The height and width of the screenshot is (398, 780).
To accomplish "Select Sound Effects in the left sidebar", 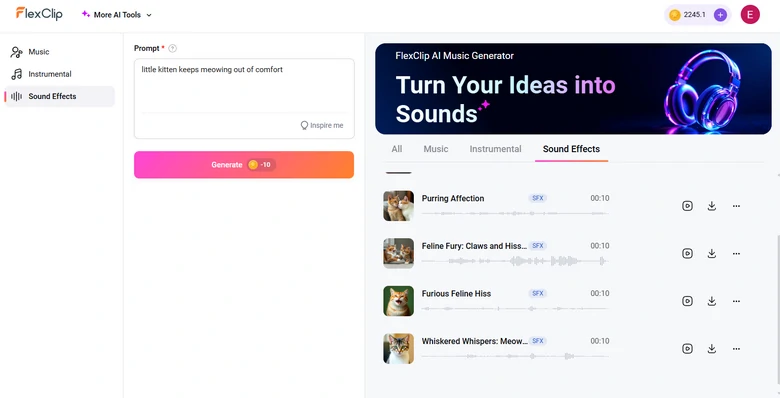I will click(59, 97).
